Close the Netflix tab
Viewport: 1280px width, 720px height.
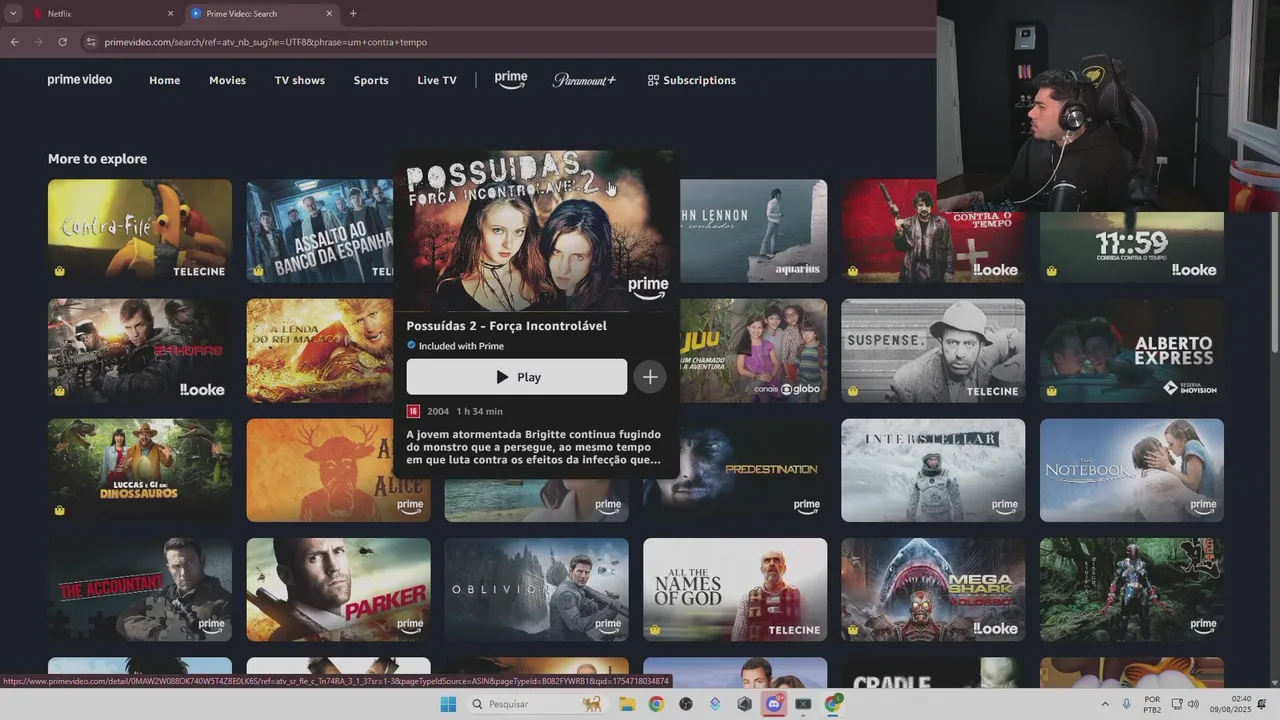[170, 14]
